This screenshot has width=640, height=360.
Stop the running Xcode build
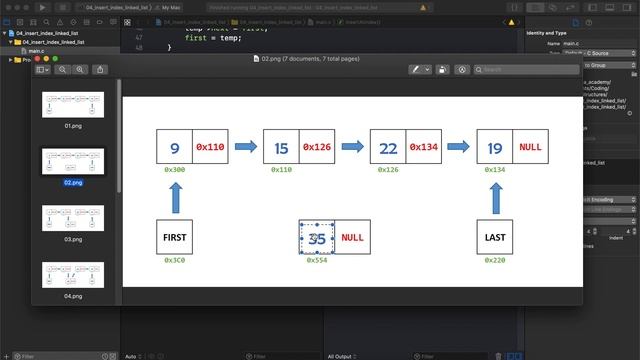coord(62,7)
